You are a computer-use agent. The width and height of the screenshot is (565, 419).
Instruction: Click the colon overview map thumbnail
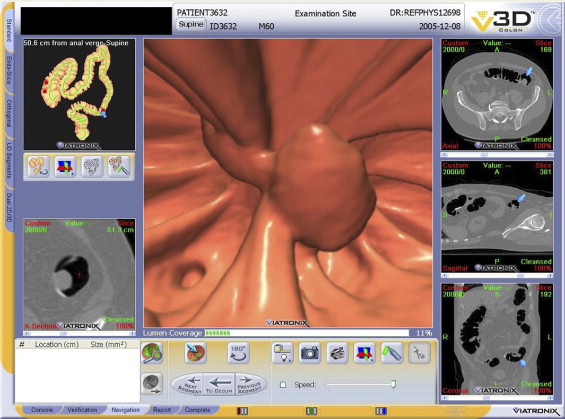[x=79, y=94]
